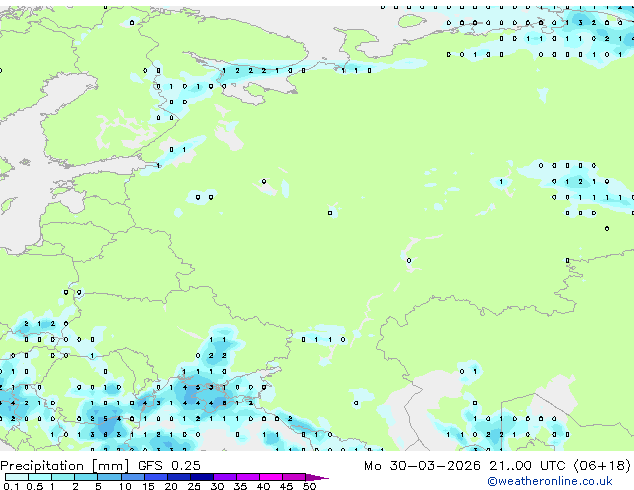634x490 pixels.
Task: Click the 'Mo 30-03-2026' date text
Action: [422, 466]
